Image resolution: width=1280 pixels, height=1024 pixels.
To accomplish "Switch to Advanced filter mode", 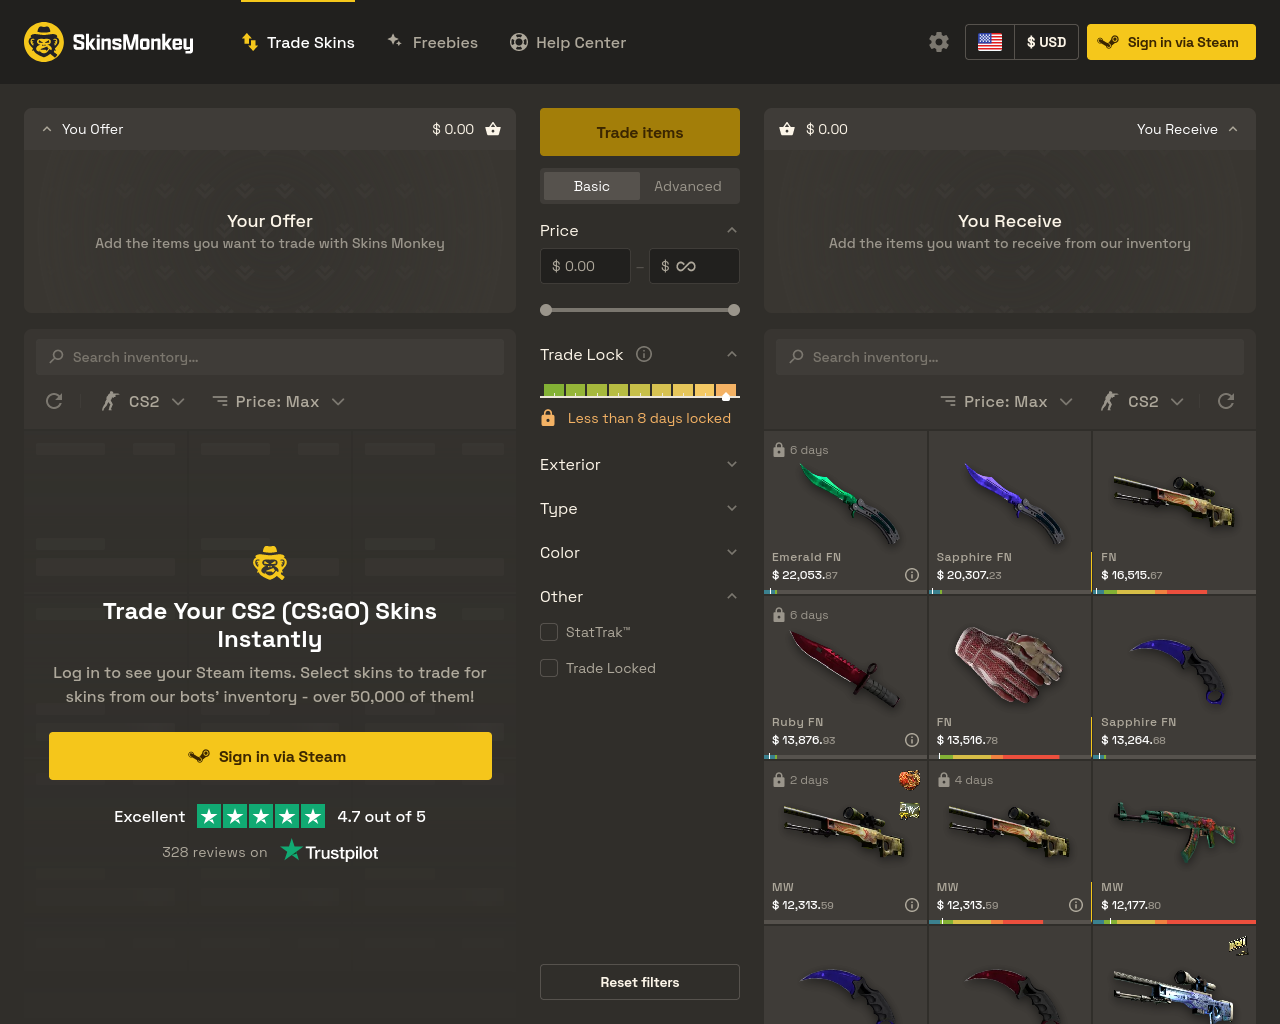I will coord(688,186).
